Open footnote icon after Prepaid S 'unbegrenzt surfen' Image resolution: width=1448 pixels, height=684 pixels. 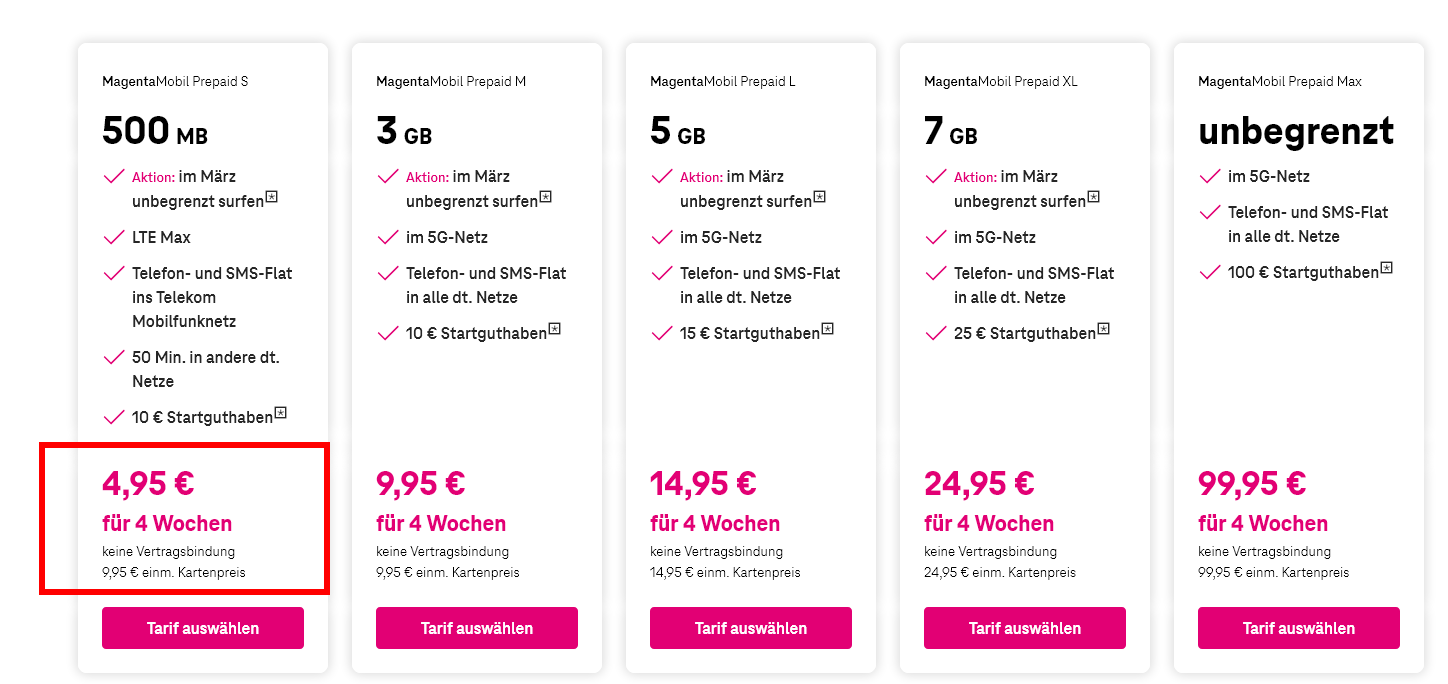271,197
